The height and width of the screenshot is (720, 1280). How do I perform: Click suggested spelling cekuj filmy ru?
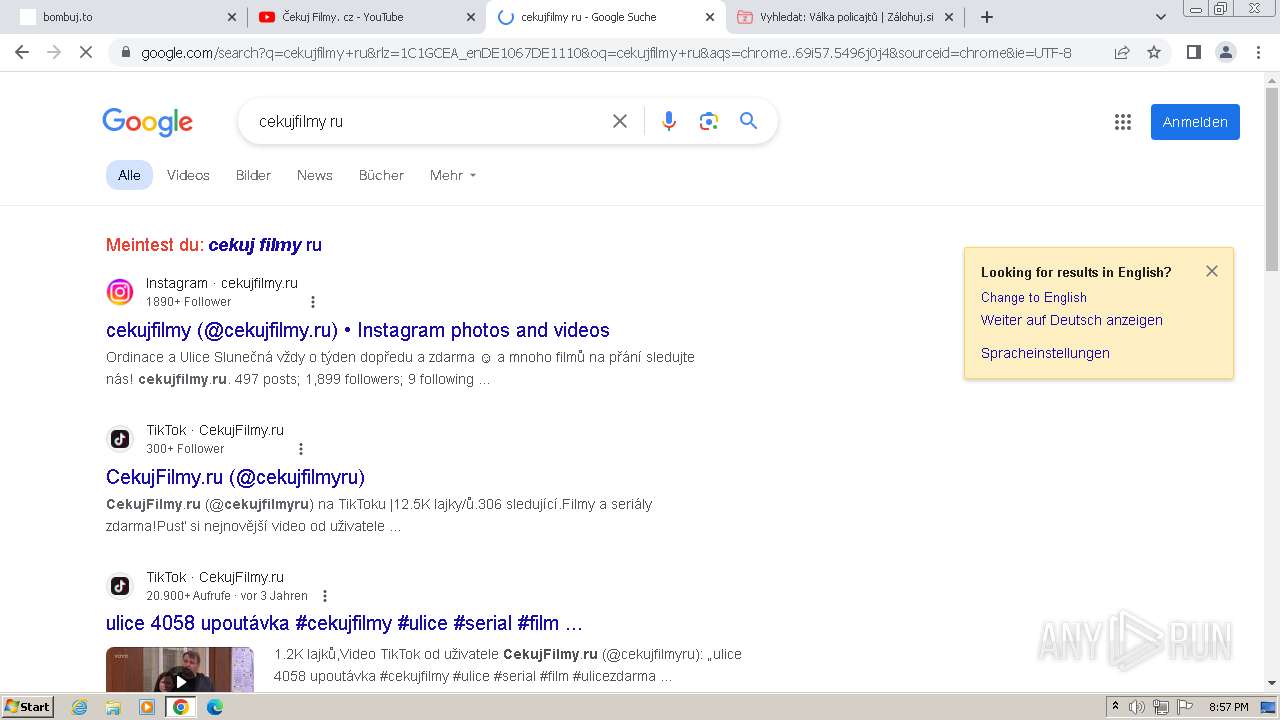click(x=265, y=245)
